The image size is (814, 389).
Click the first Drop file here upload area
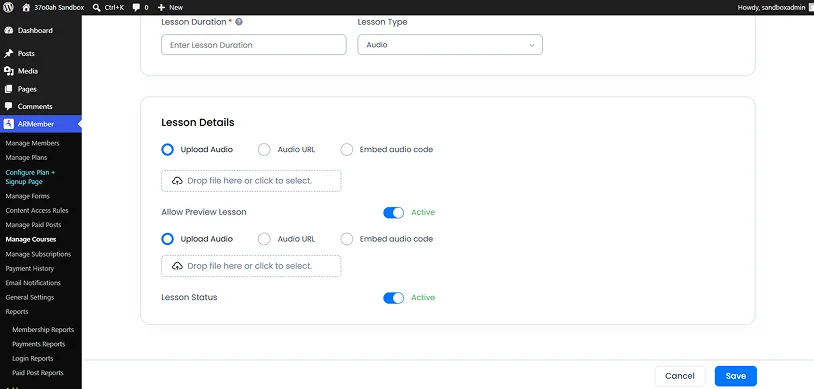point(251,181)
